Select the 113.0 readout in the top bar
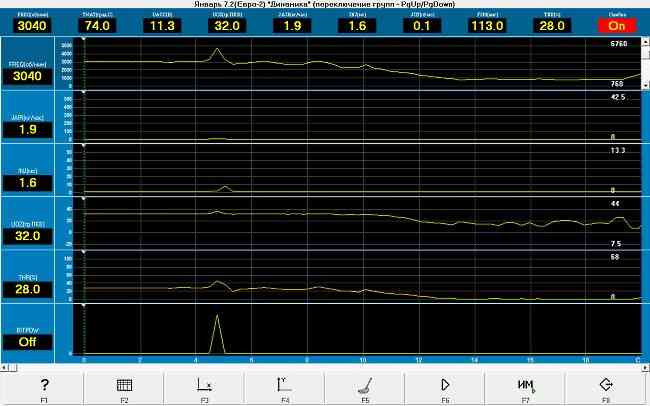The height and width of the screenshot is (406, 650). (x=487, y=26)
